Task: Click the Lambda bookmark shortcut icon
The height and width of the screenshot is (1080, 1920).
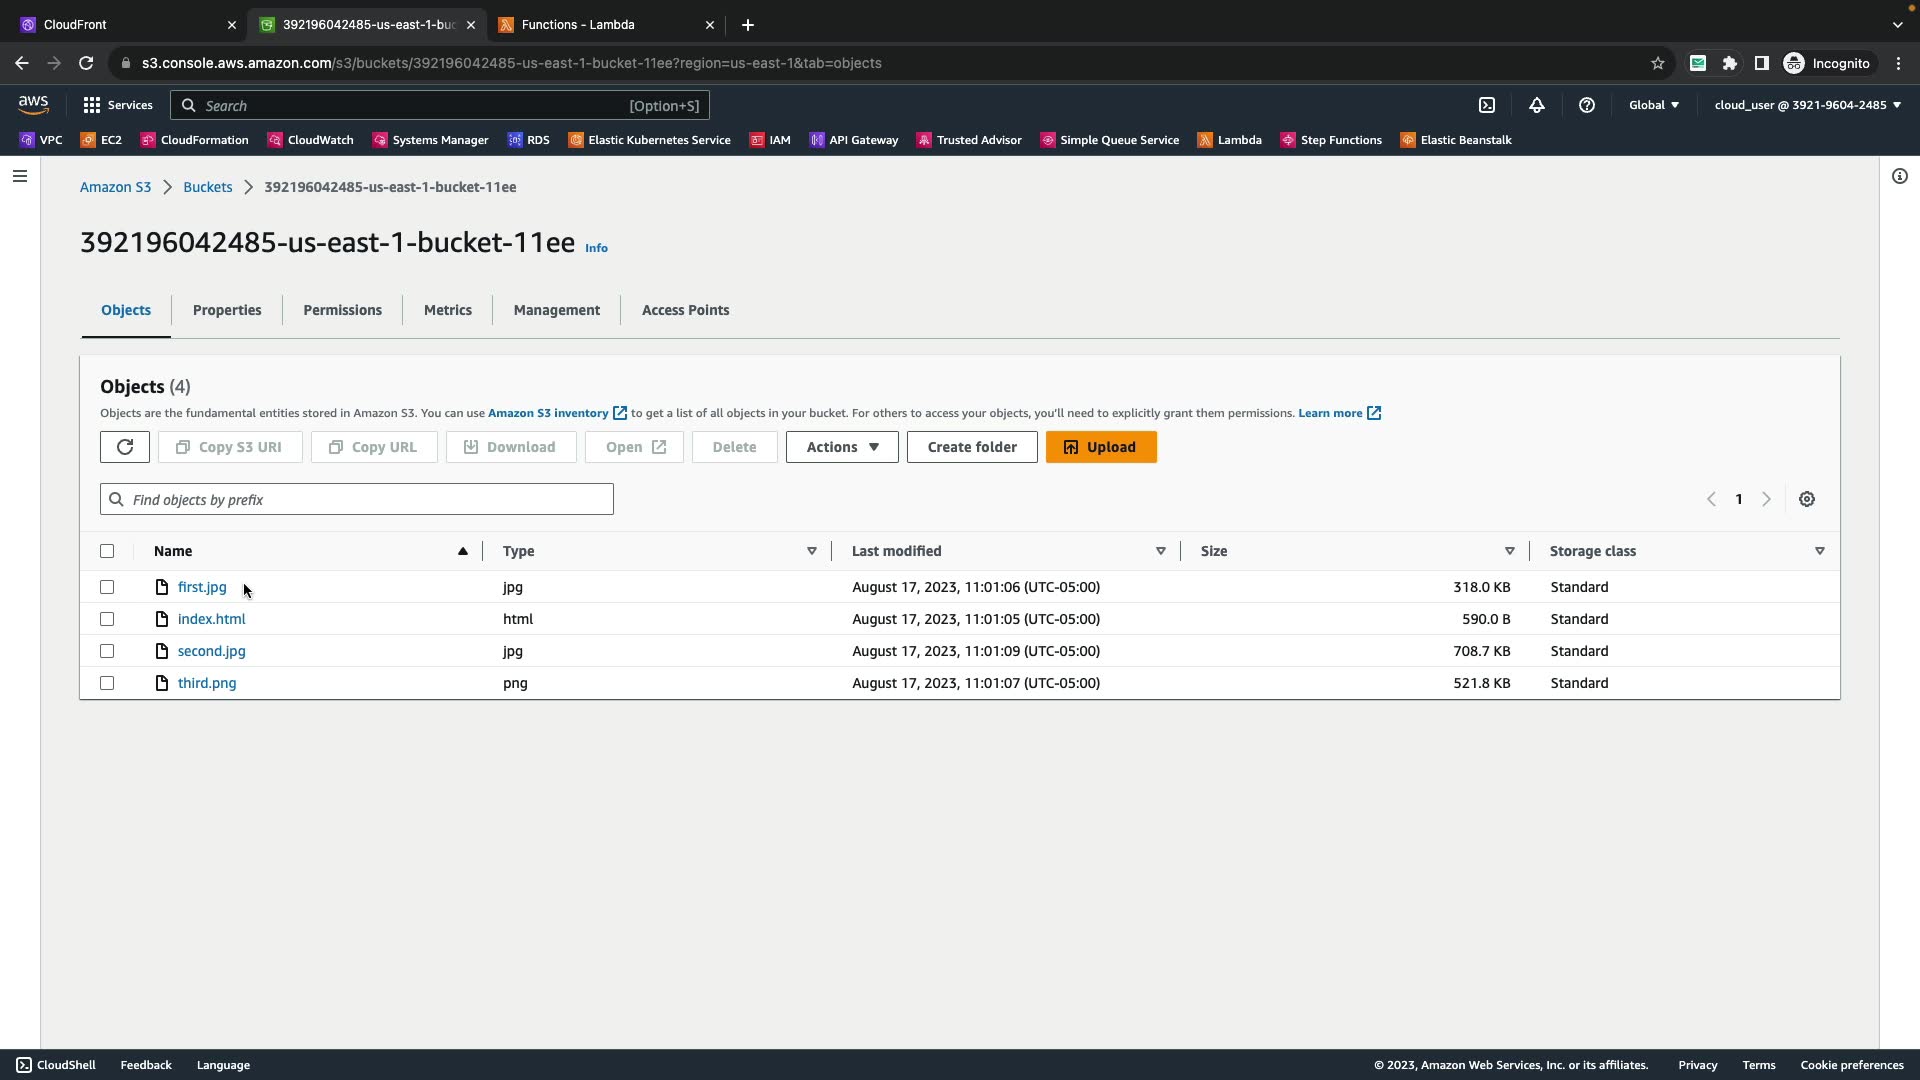Action: tap(1206, 140)
